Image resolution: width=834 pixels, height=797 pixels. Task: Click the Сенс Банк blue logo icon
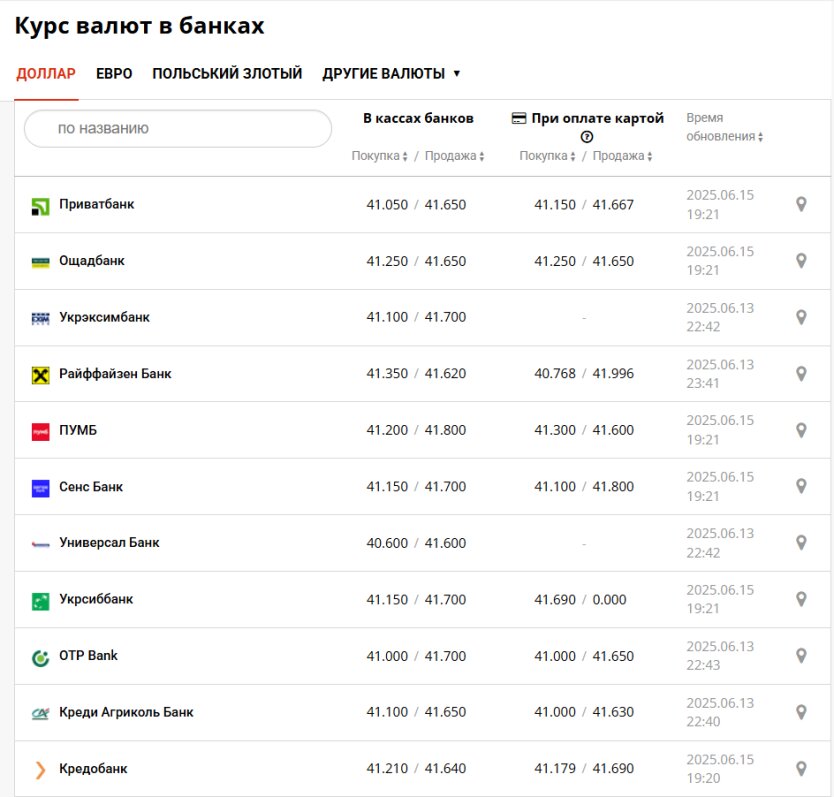pyautogui.click(x=40, y=488)
